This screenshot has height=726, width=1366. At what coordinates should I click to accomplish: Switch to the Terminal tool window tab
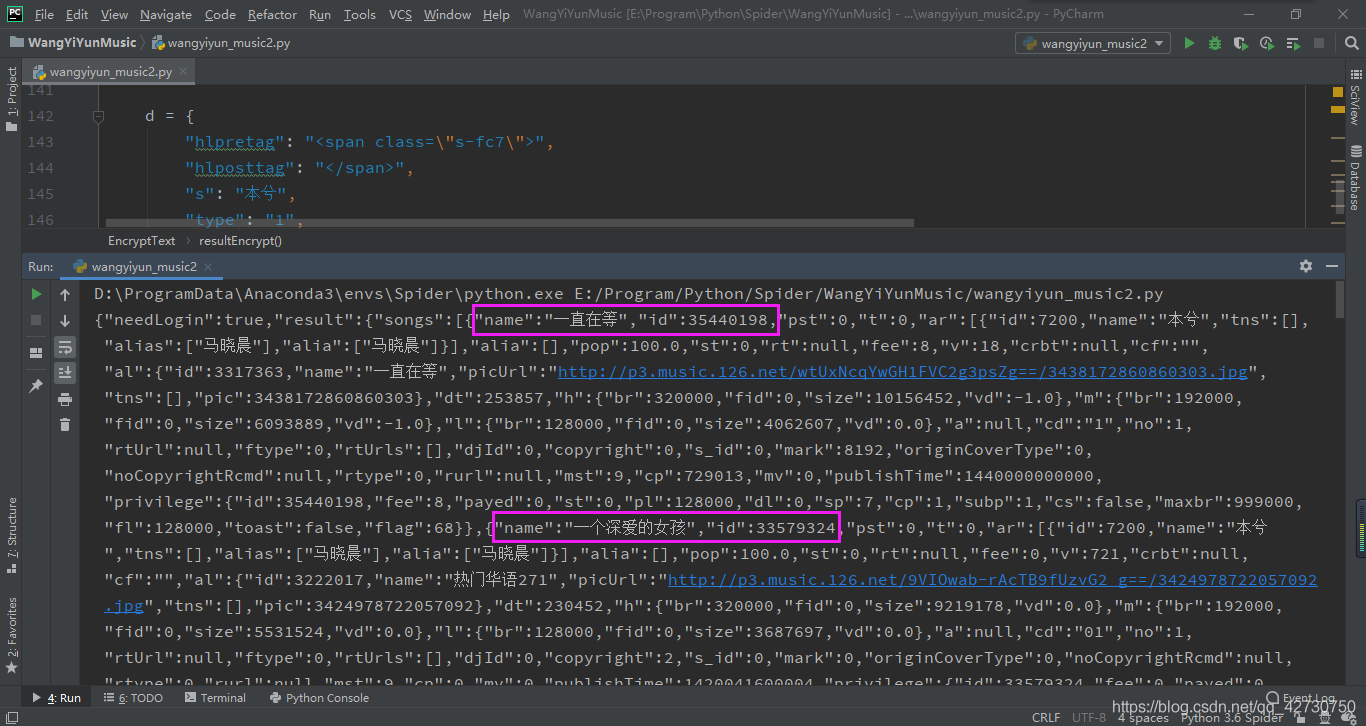214,698
